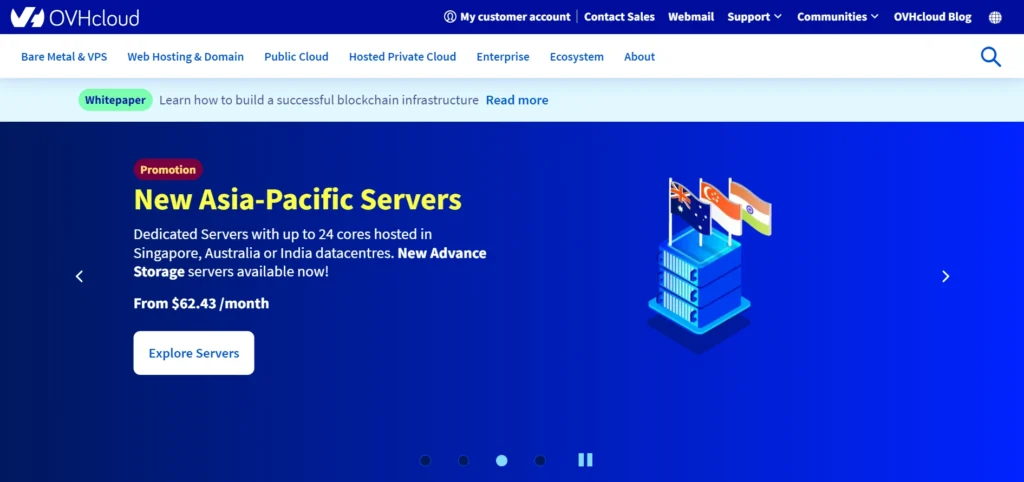Viewport: 1024px width, 482px height.
Task: Select the fourth carousel dot
Action: click(540, 460)
